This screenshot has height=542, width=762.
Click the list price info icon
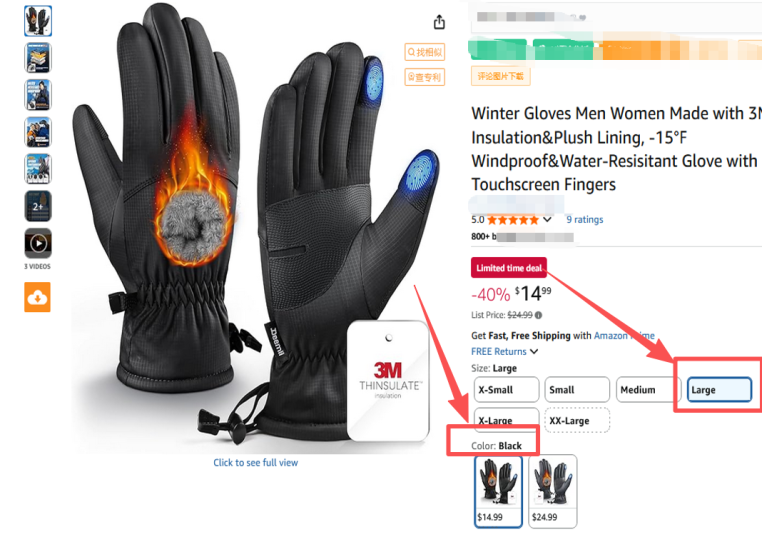pyautogui.click(x=538, y=315)
